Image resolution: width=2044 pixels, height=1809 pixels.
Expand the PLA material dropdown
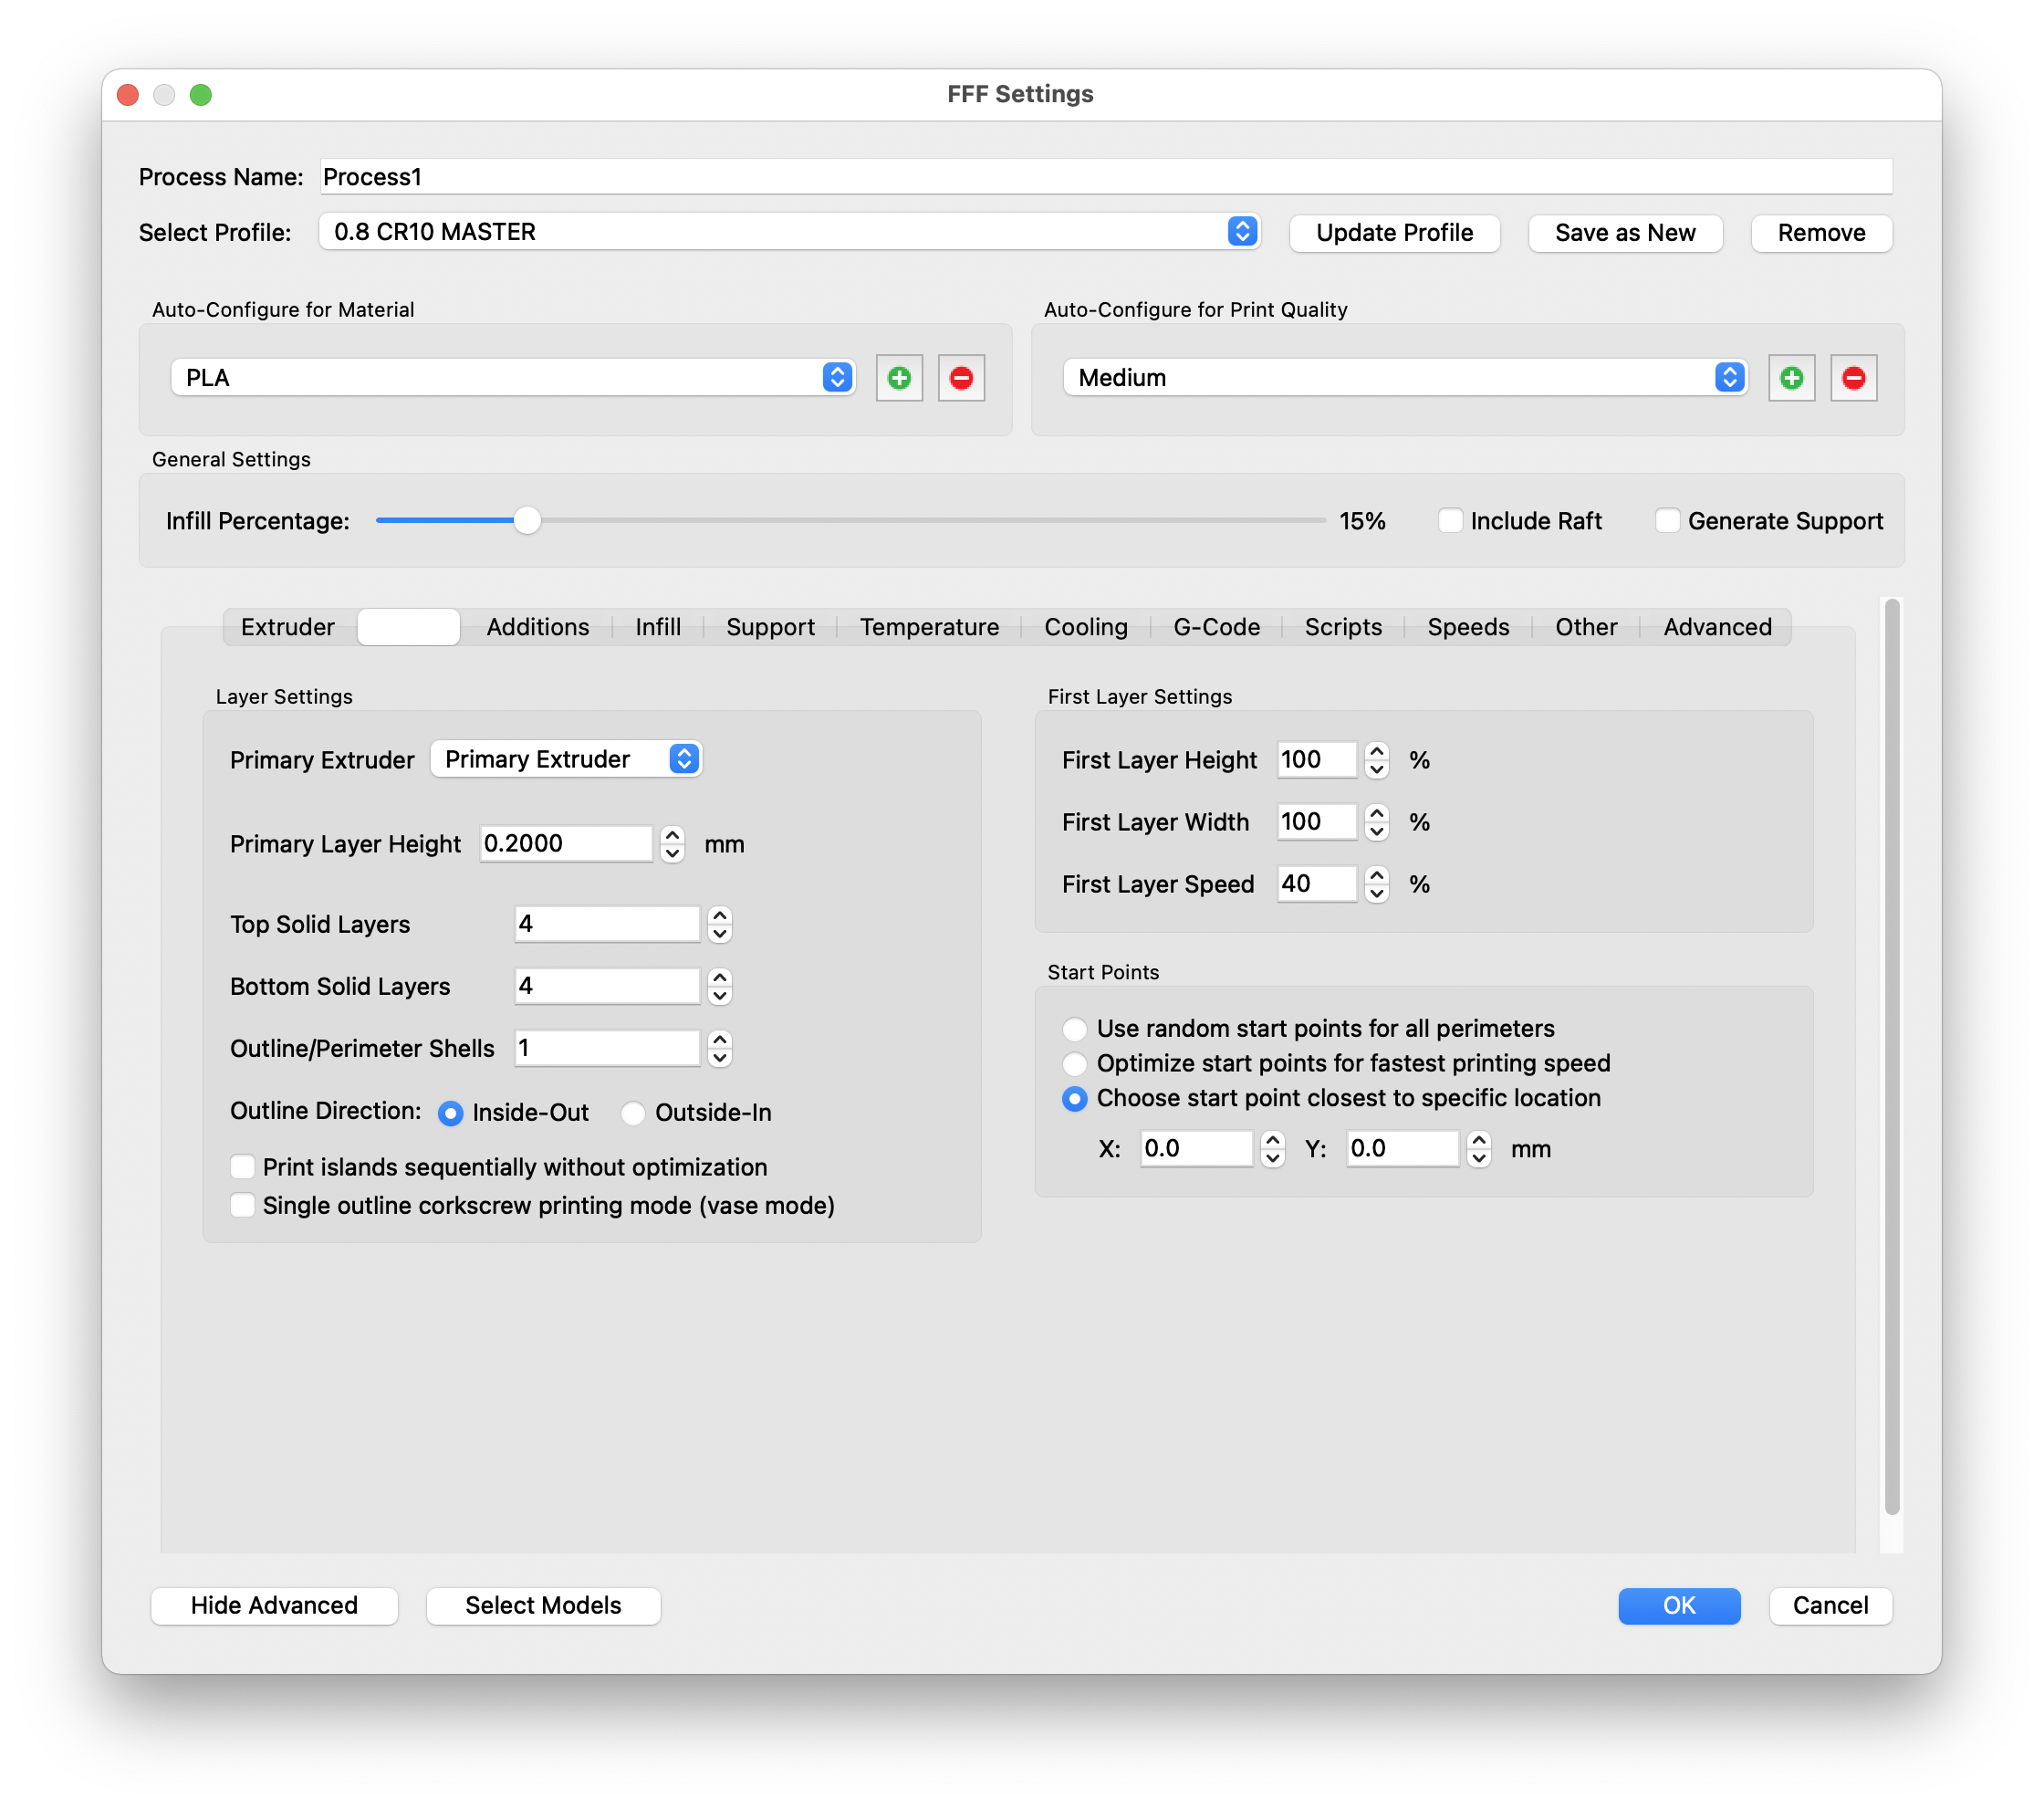tap(513, 378)
